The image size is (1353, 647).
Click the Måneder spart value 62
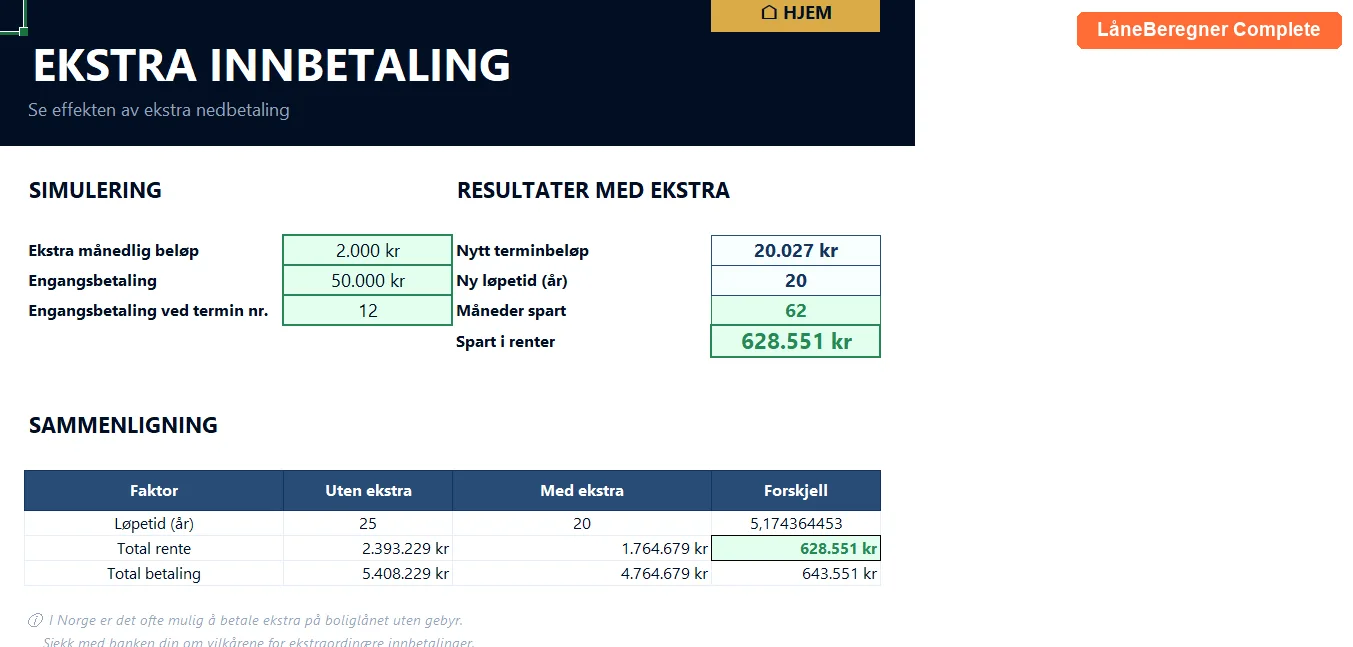tap(796, 311)
